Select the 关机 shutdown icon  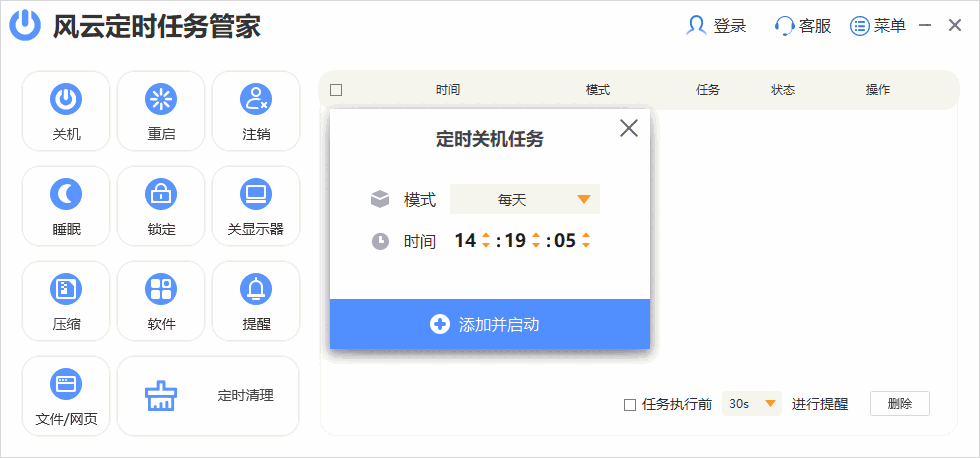66,98
